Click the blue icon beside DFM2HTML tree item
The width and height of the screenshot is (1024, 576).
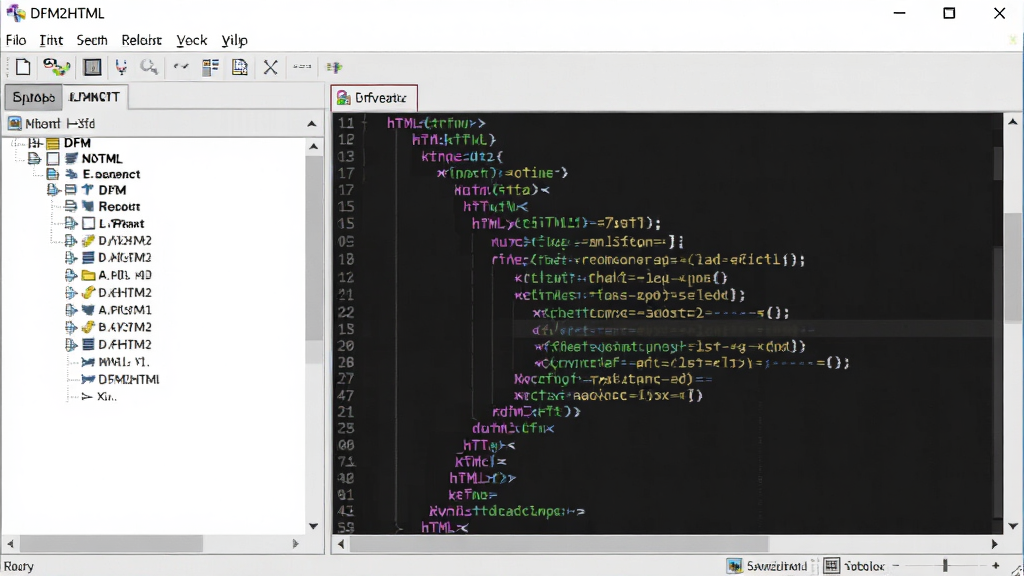pos(88,379)
